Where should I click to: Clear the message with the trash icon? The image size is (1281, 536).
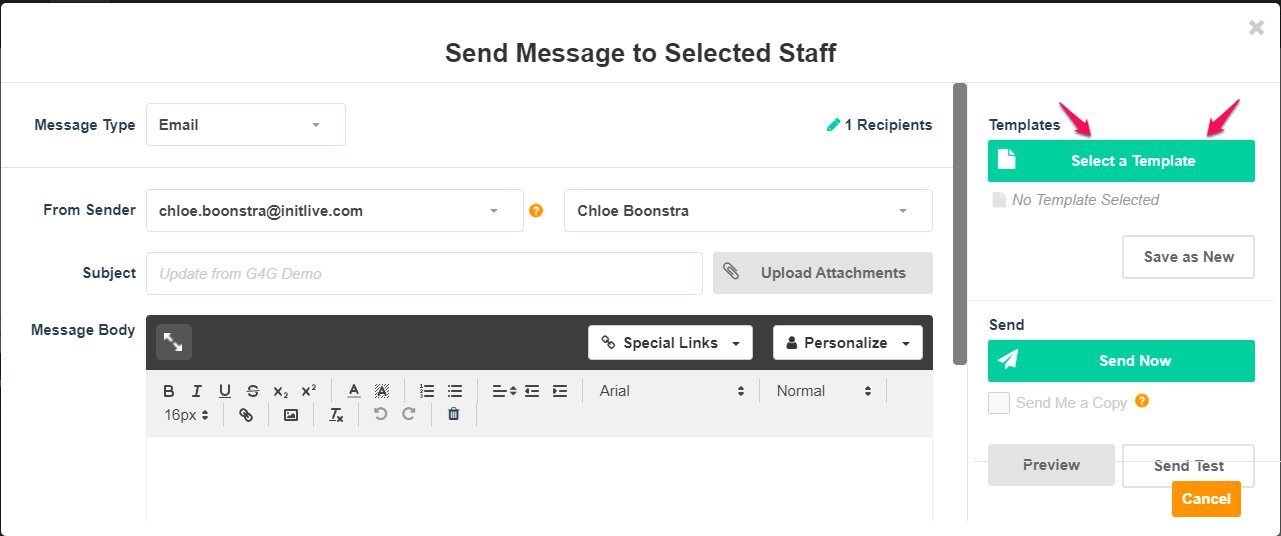[453, 414]
